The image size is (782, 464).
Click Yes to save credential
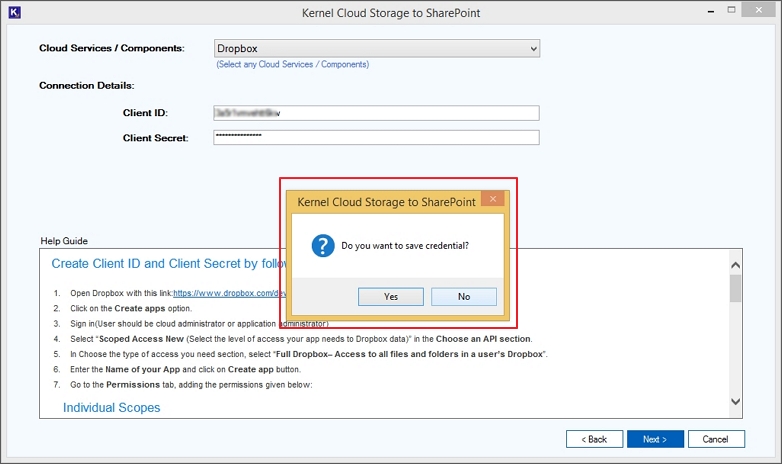[391, 296]
